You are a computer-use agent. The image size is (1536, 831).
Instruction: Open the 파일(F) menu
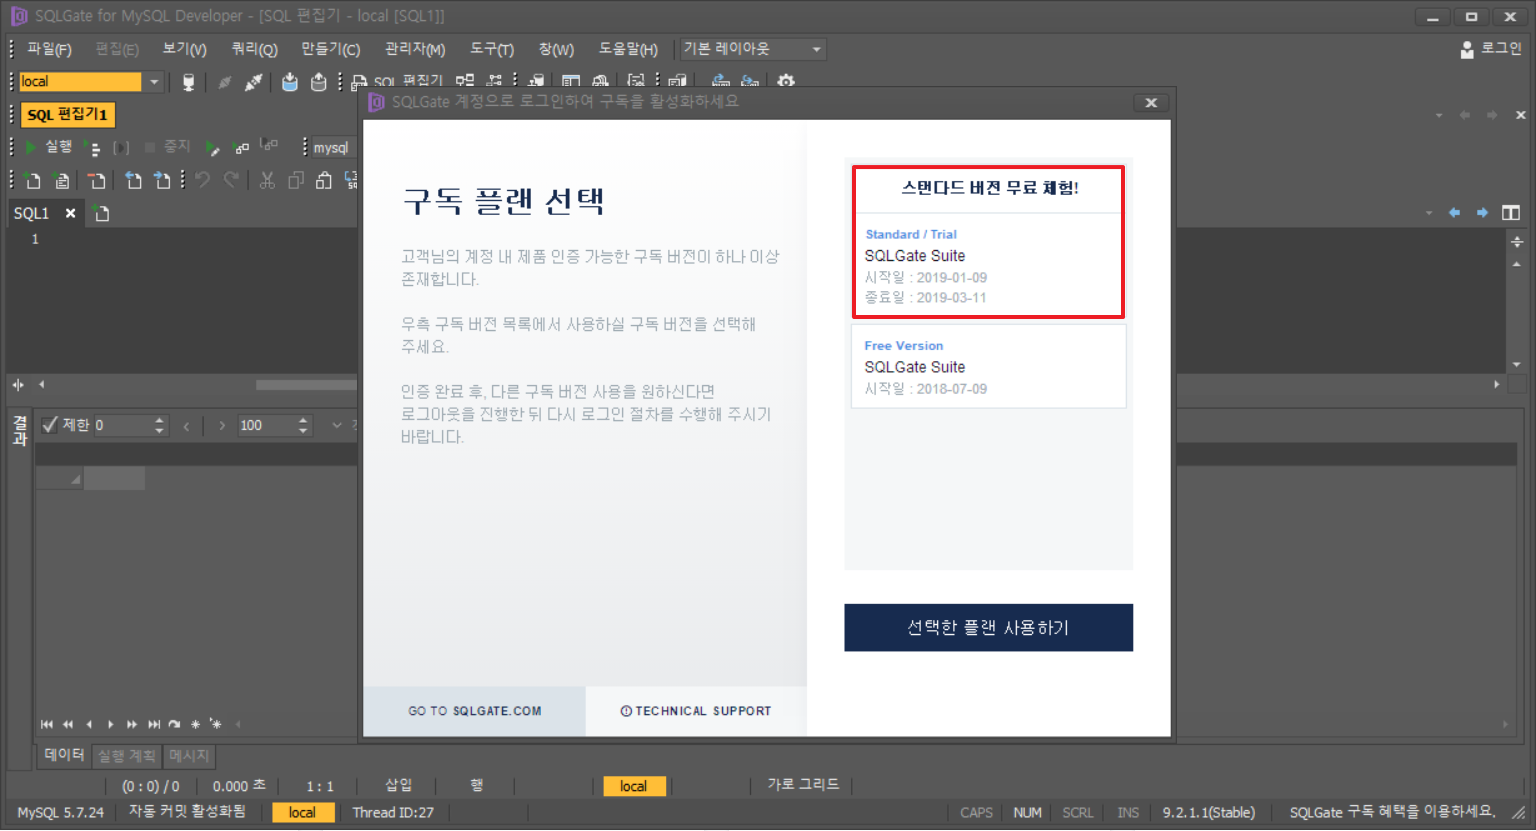click(x=49, y=49)
